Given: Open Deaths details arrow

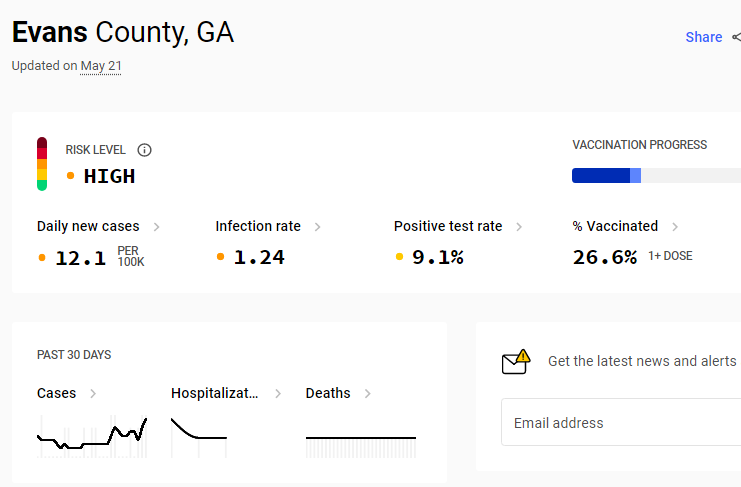Looking at the screenshot, I should coord(368,393).
